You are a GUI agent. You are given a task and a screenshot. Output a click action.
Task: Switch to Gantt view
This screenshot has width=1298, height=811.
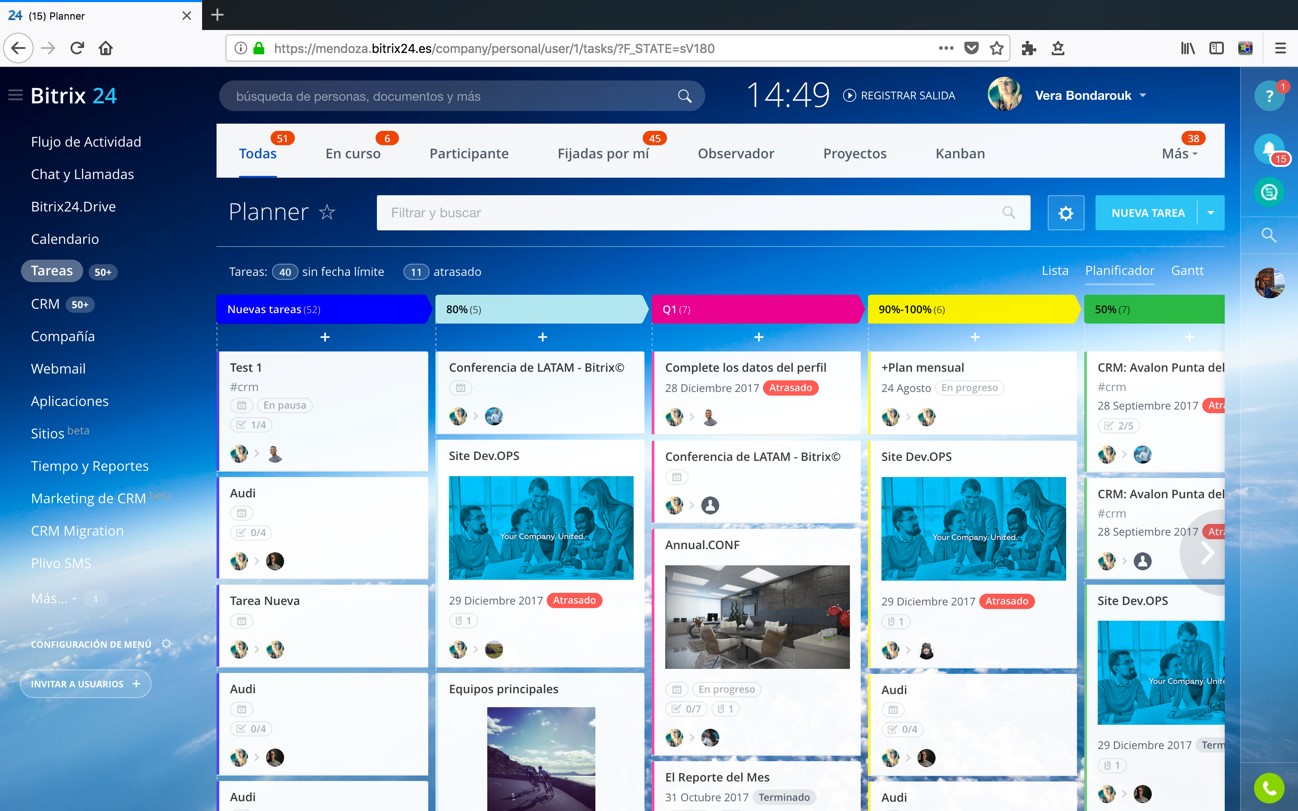pyautogui.click(x=1187, y=271)
